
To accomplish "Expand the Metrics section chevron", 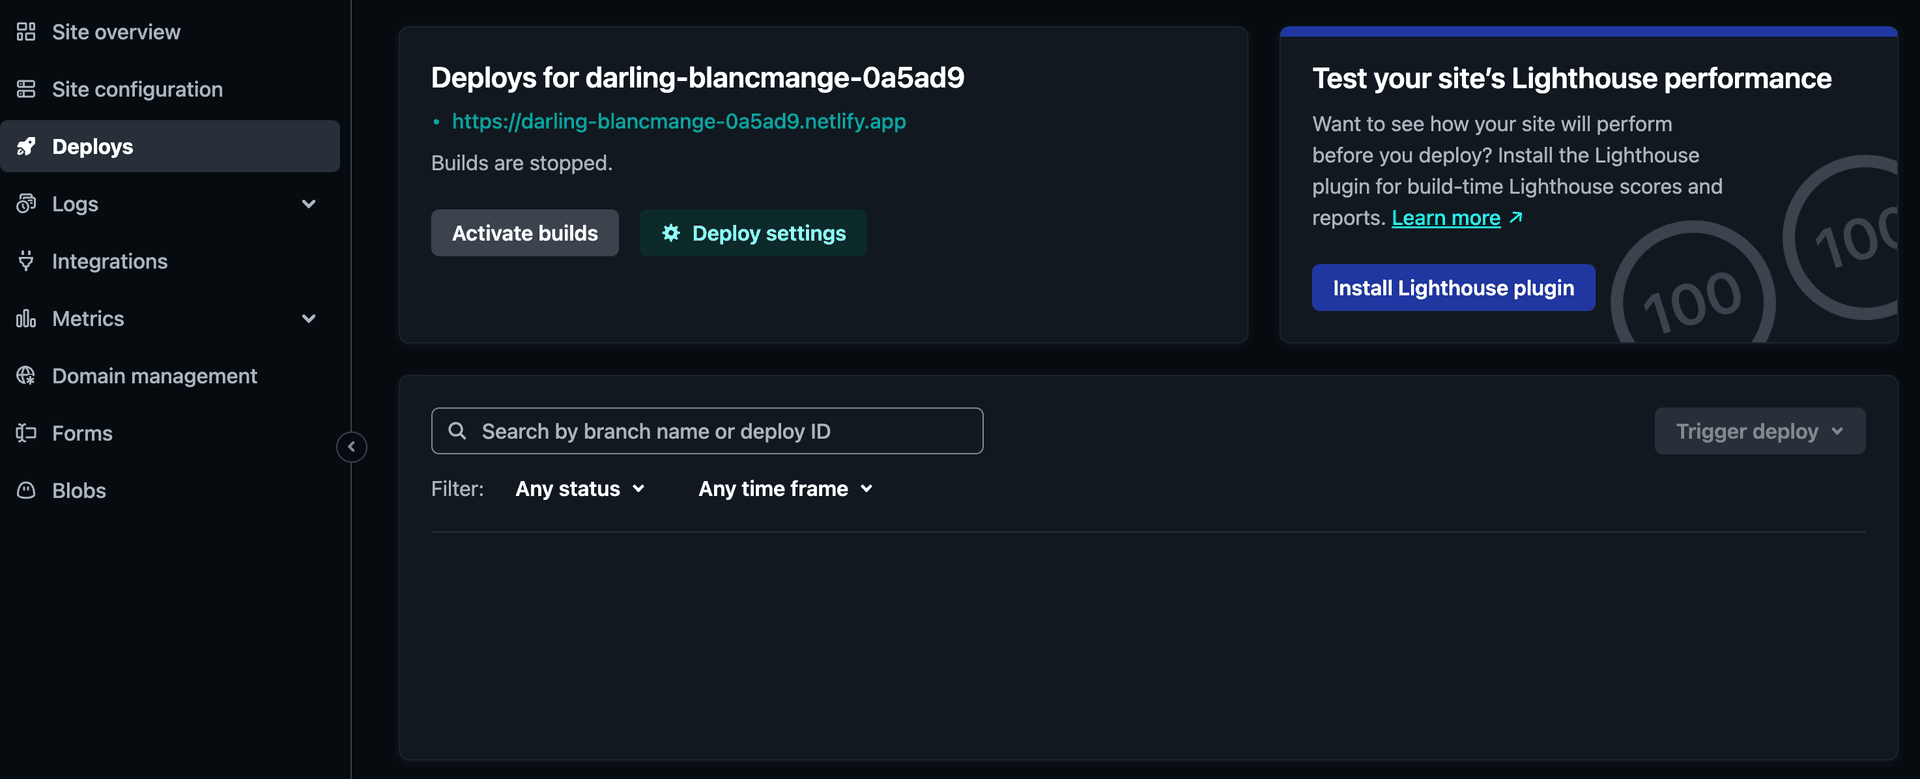I will pos(309,318).
